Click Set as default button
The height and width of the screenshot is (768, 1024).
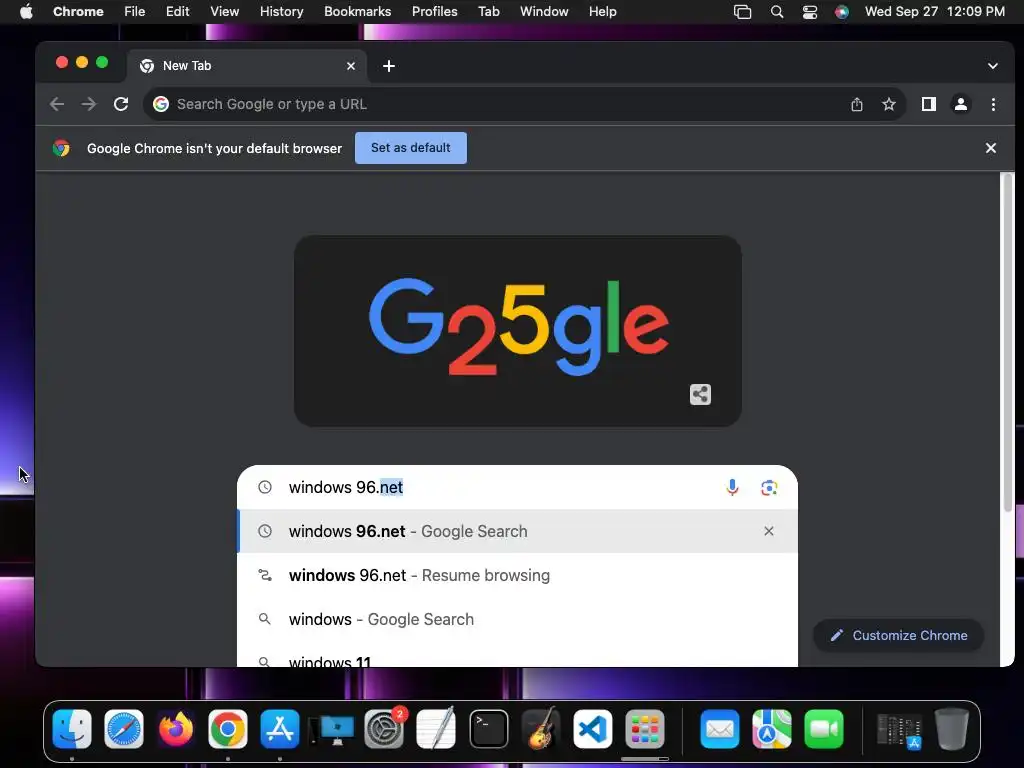411,148
